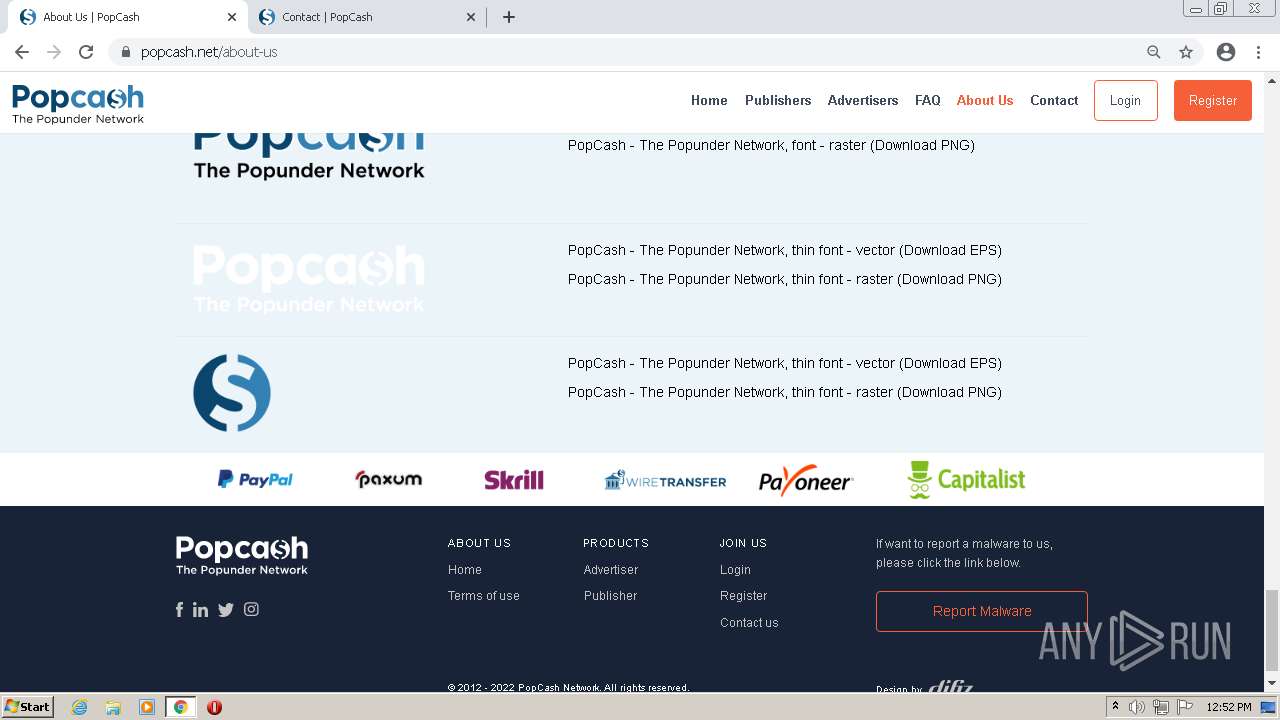1280x720 pixels.
Task: Download EPS vector of white logo
Action: point(785,250)
